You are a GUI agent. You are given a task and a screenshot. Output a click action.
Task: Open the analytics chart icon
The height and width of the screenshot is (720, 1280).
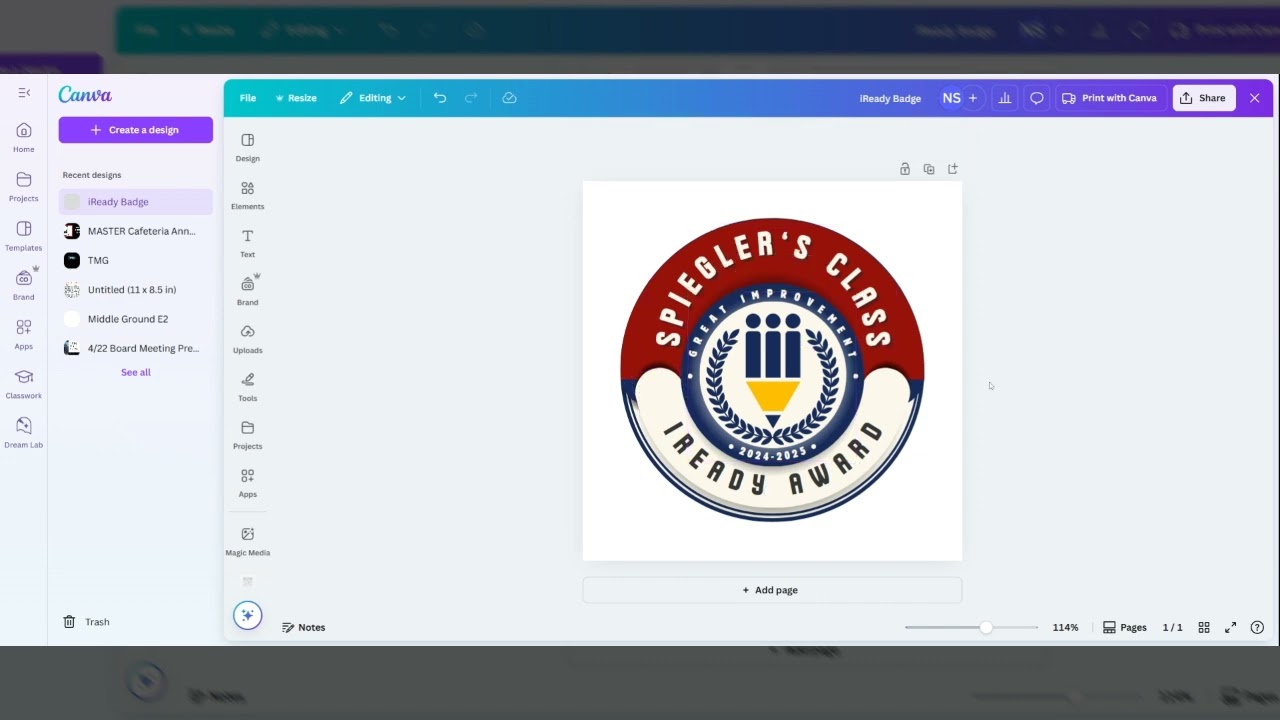coord(1005,98)
